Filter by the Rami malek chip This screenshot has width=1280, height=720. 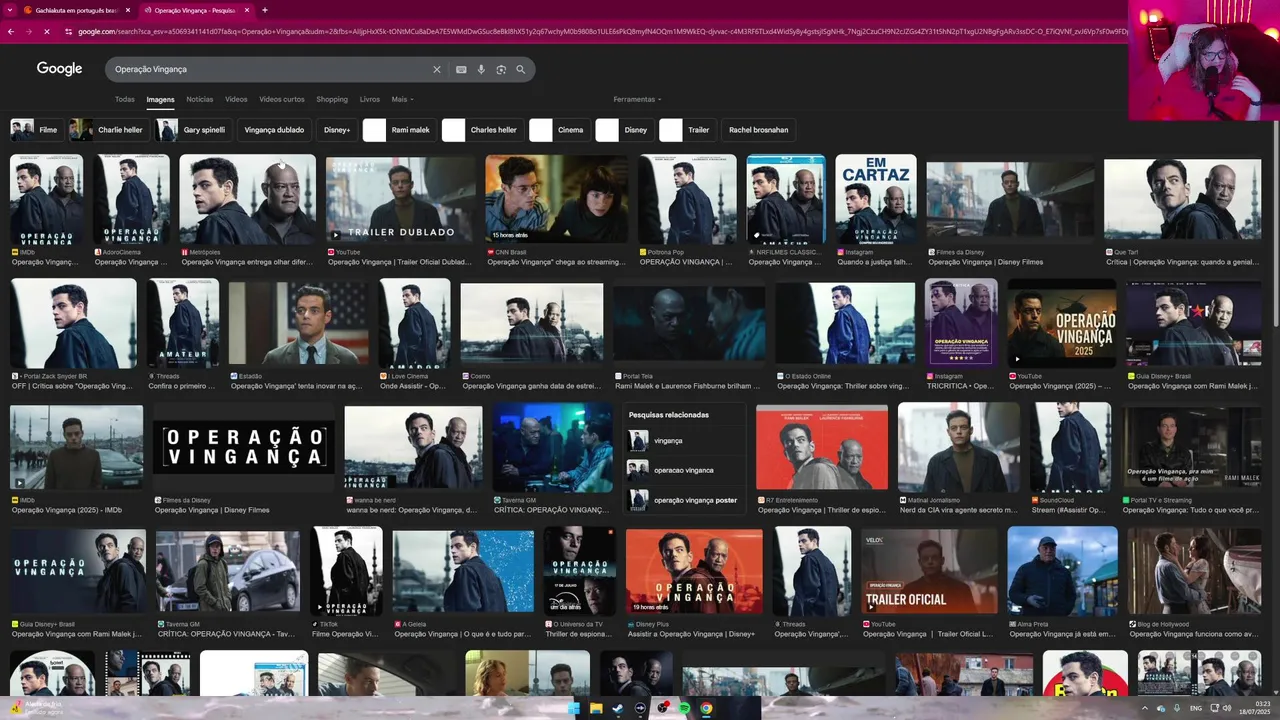point(399,130)
